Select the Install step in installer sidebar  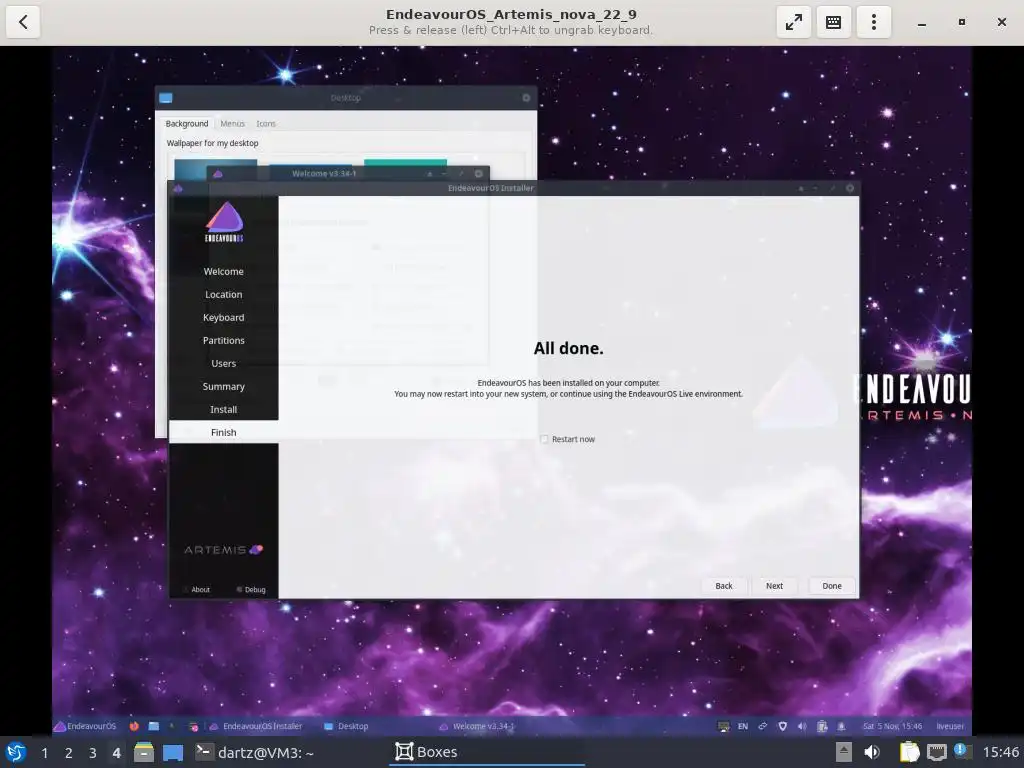223,409
